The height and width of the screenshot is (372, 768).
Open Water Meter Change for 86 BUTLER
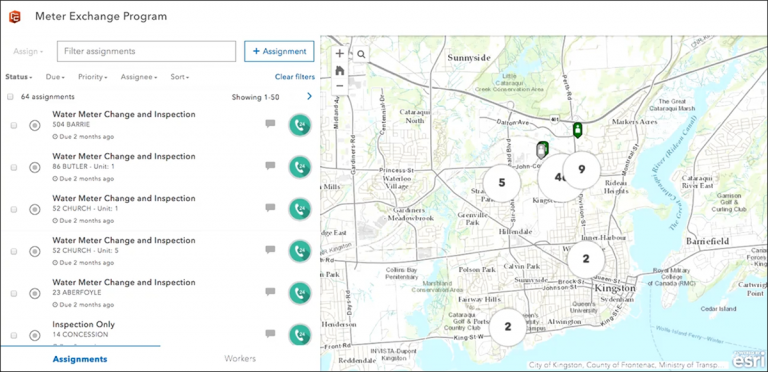[124, 157]
